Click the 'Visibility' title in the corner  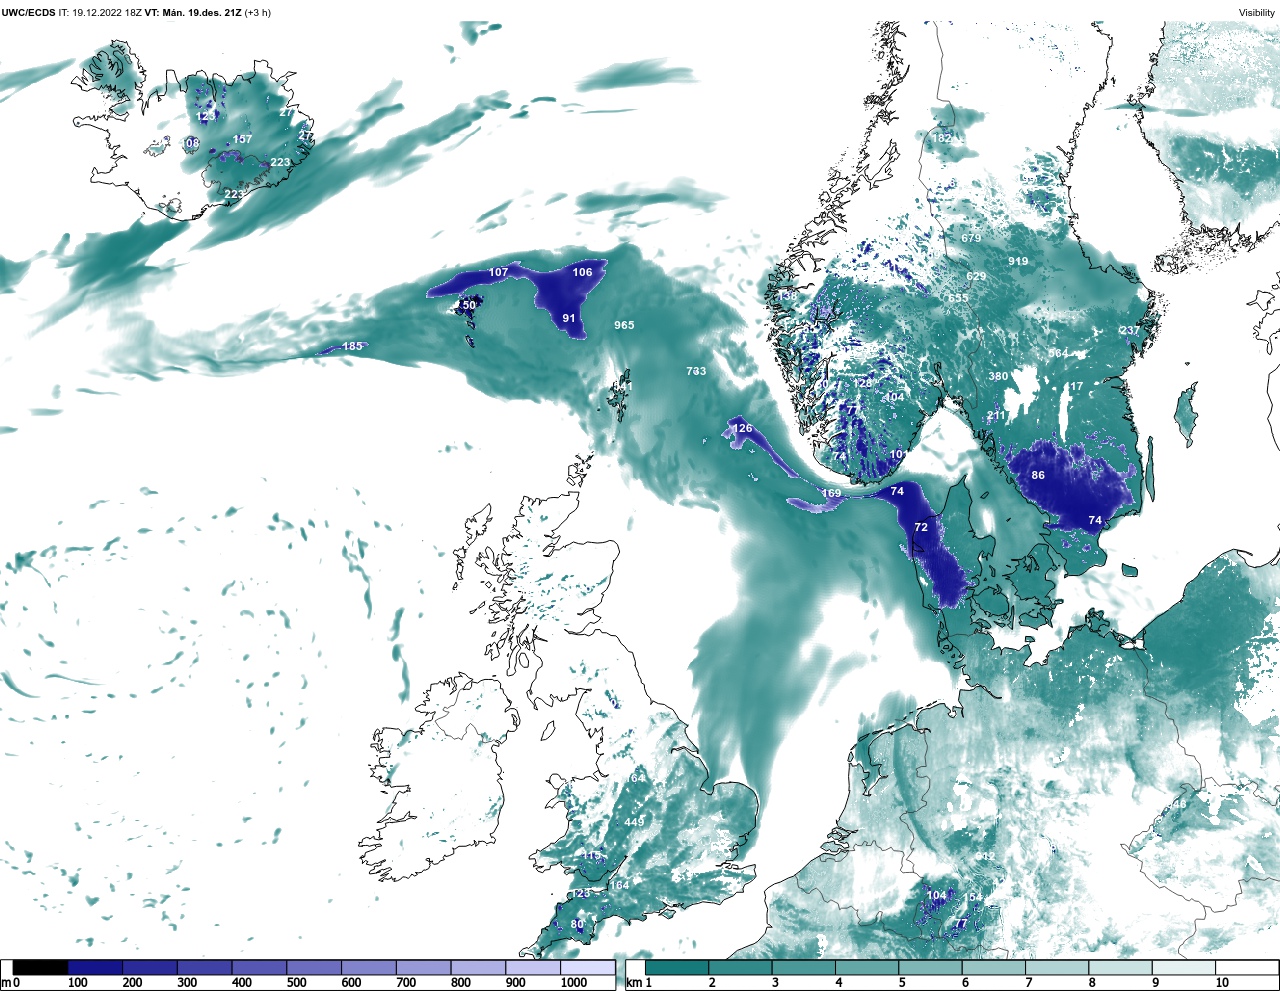click(x=1257, y=13)
